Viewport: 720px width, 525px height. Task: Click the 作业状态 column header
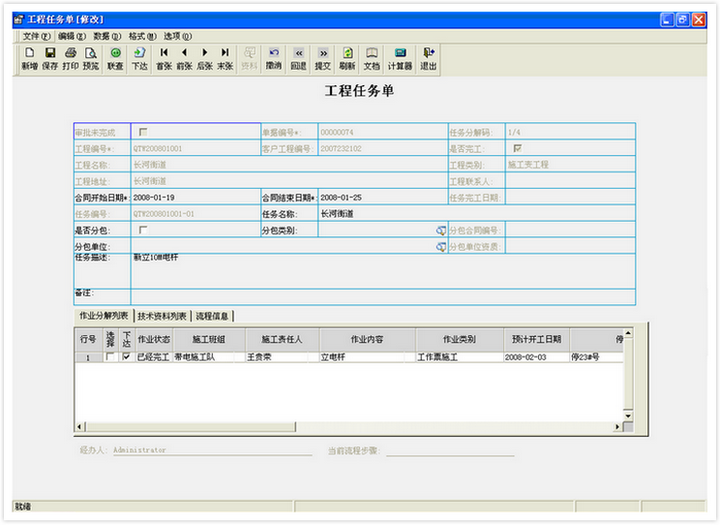pos(154,340)
